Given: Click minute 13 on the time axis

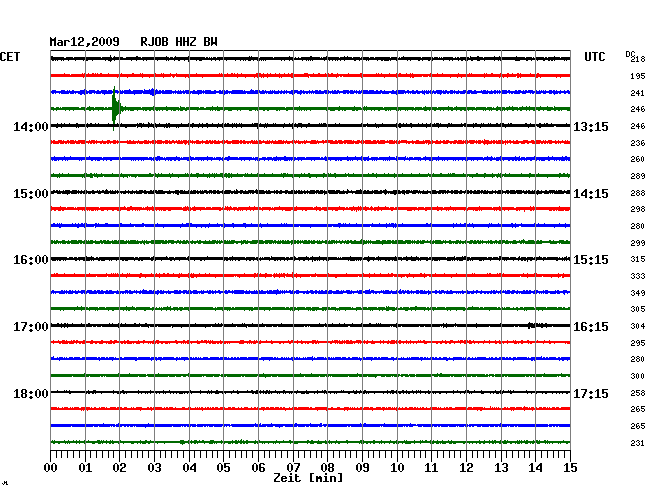Looking at the screenshot, I should point(501,467).
